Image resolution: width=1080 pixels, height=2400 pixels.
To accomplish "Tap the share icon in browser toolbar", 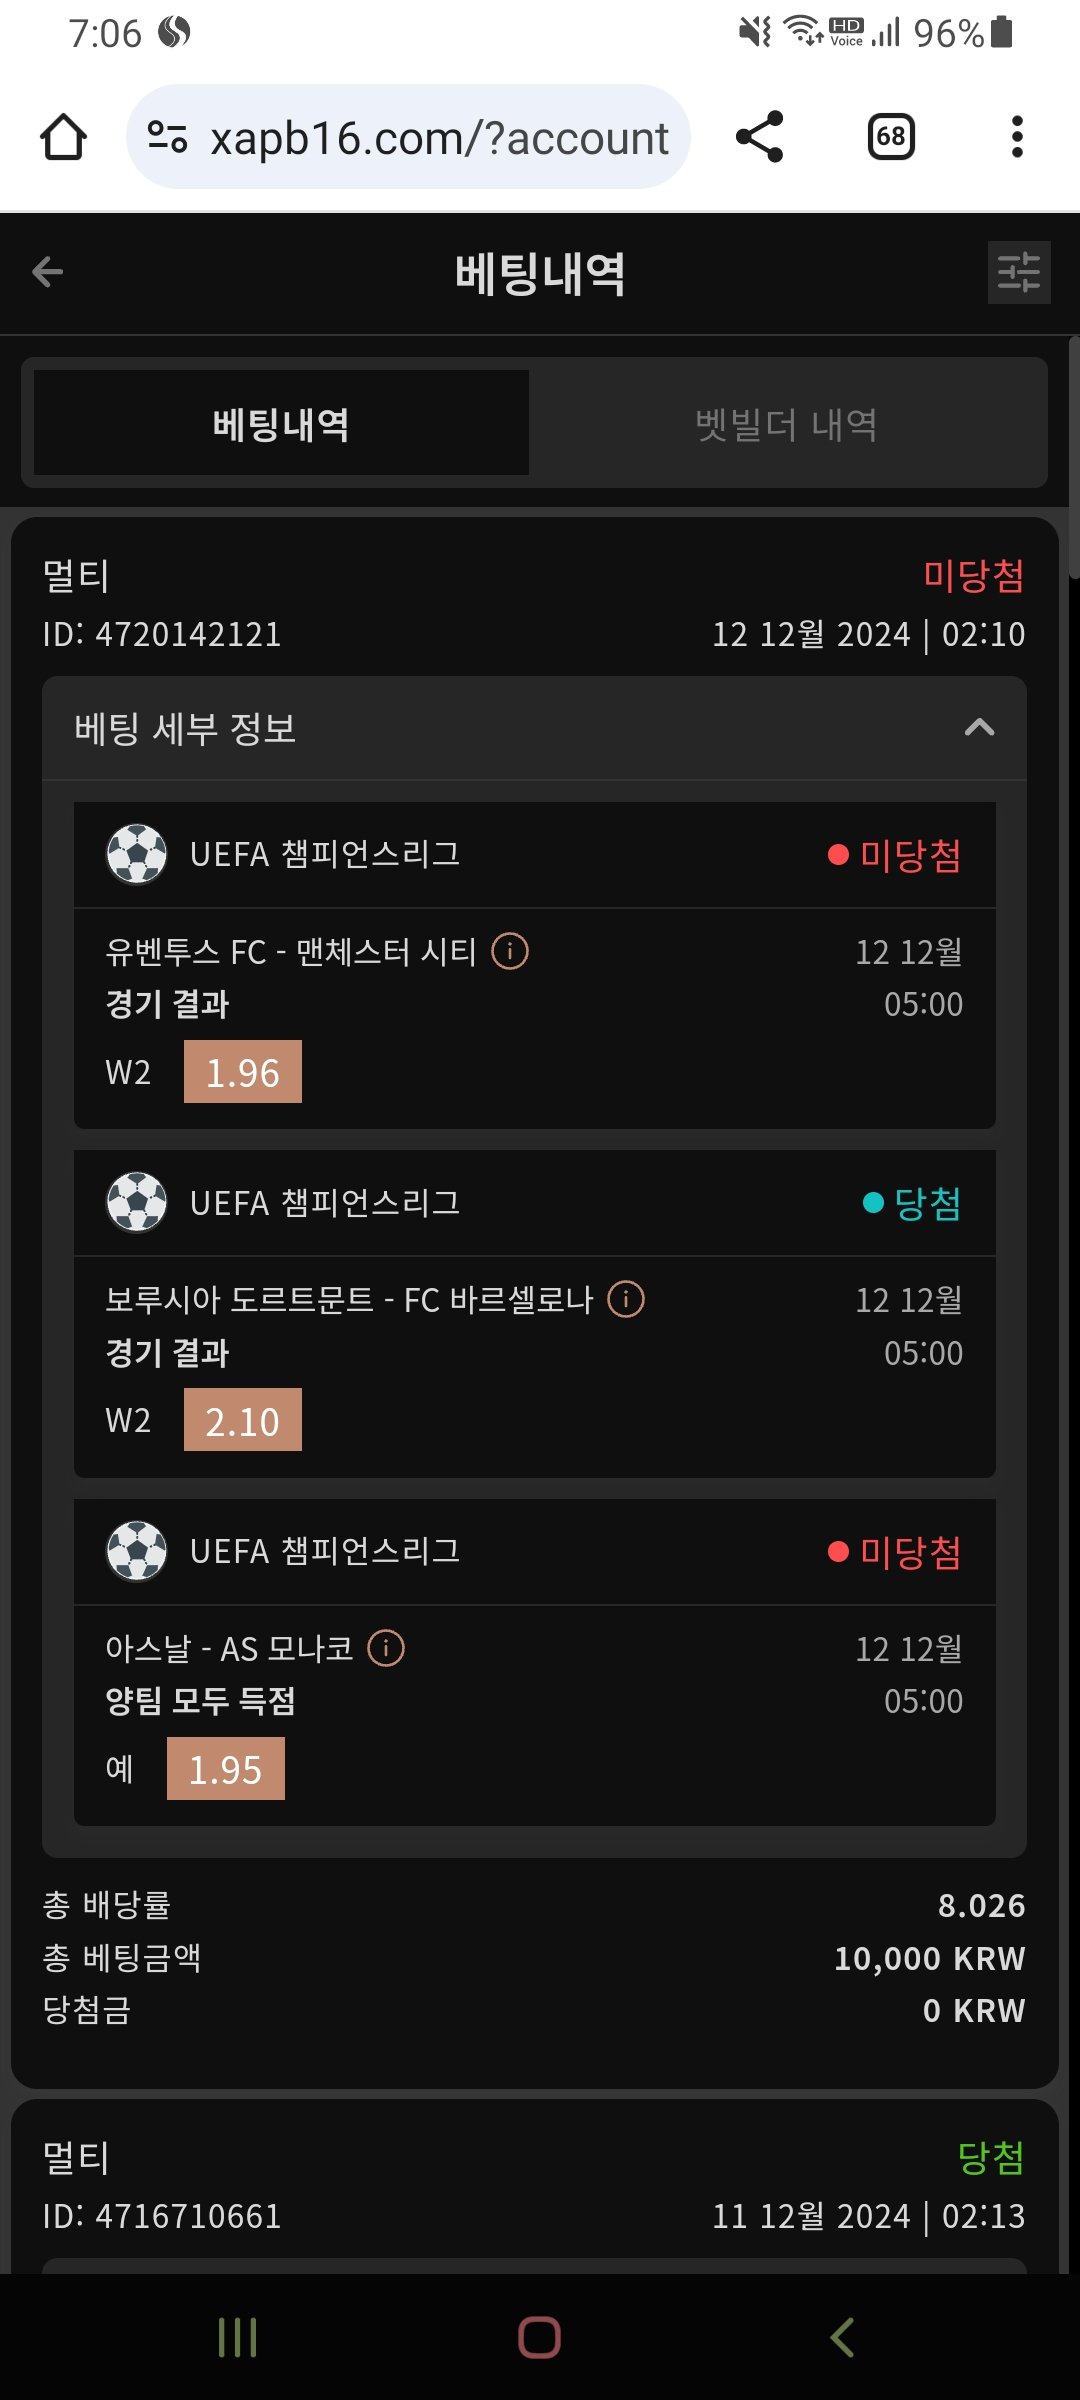I will click(759, 137).
